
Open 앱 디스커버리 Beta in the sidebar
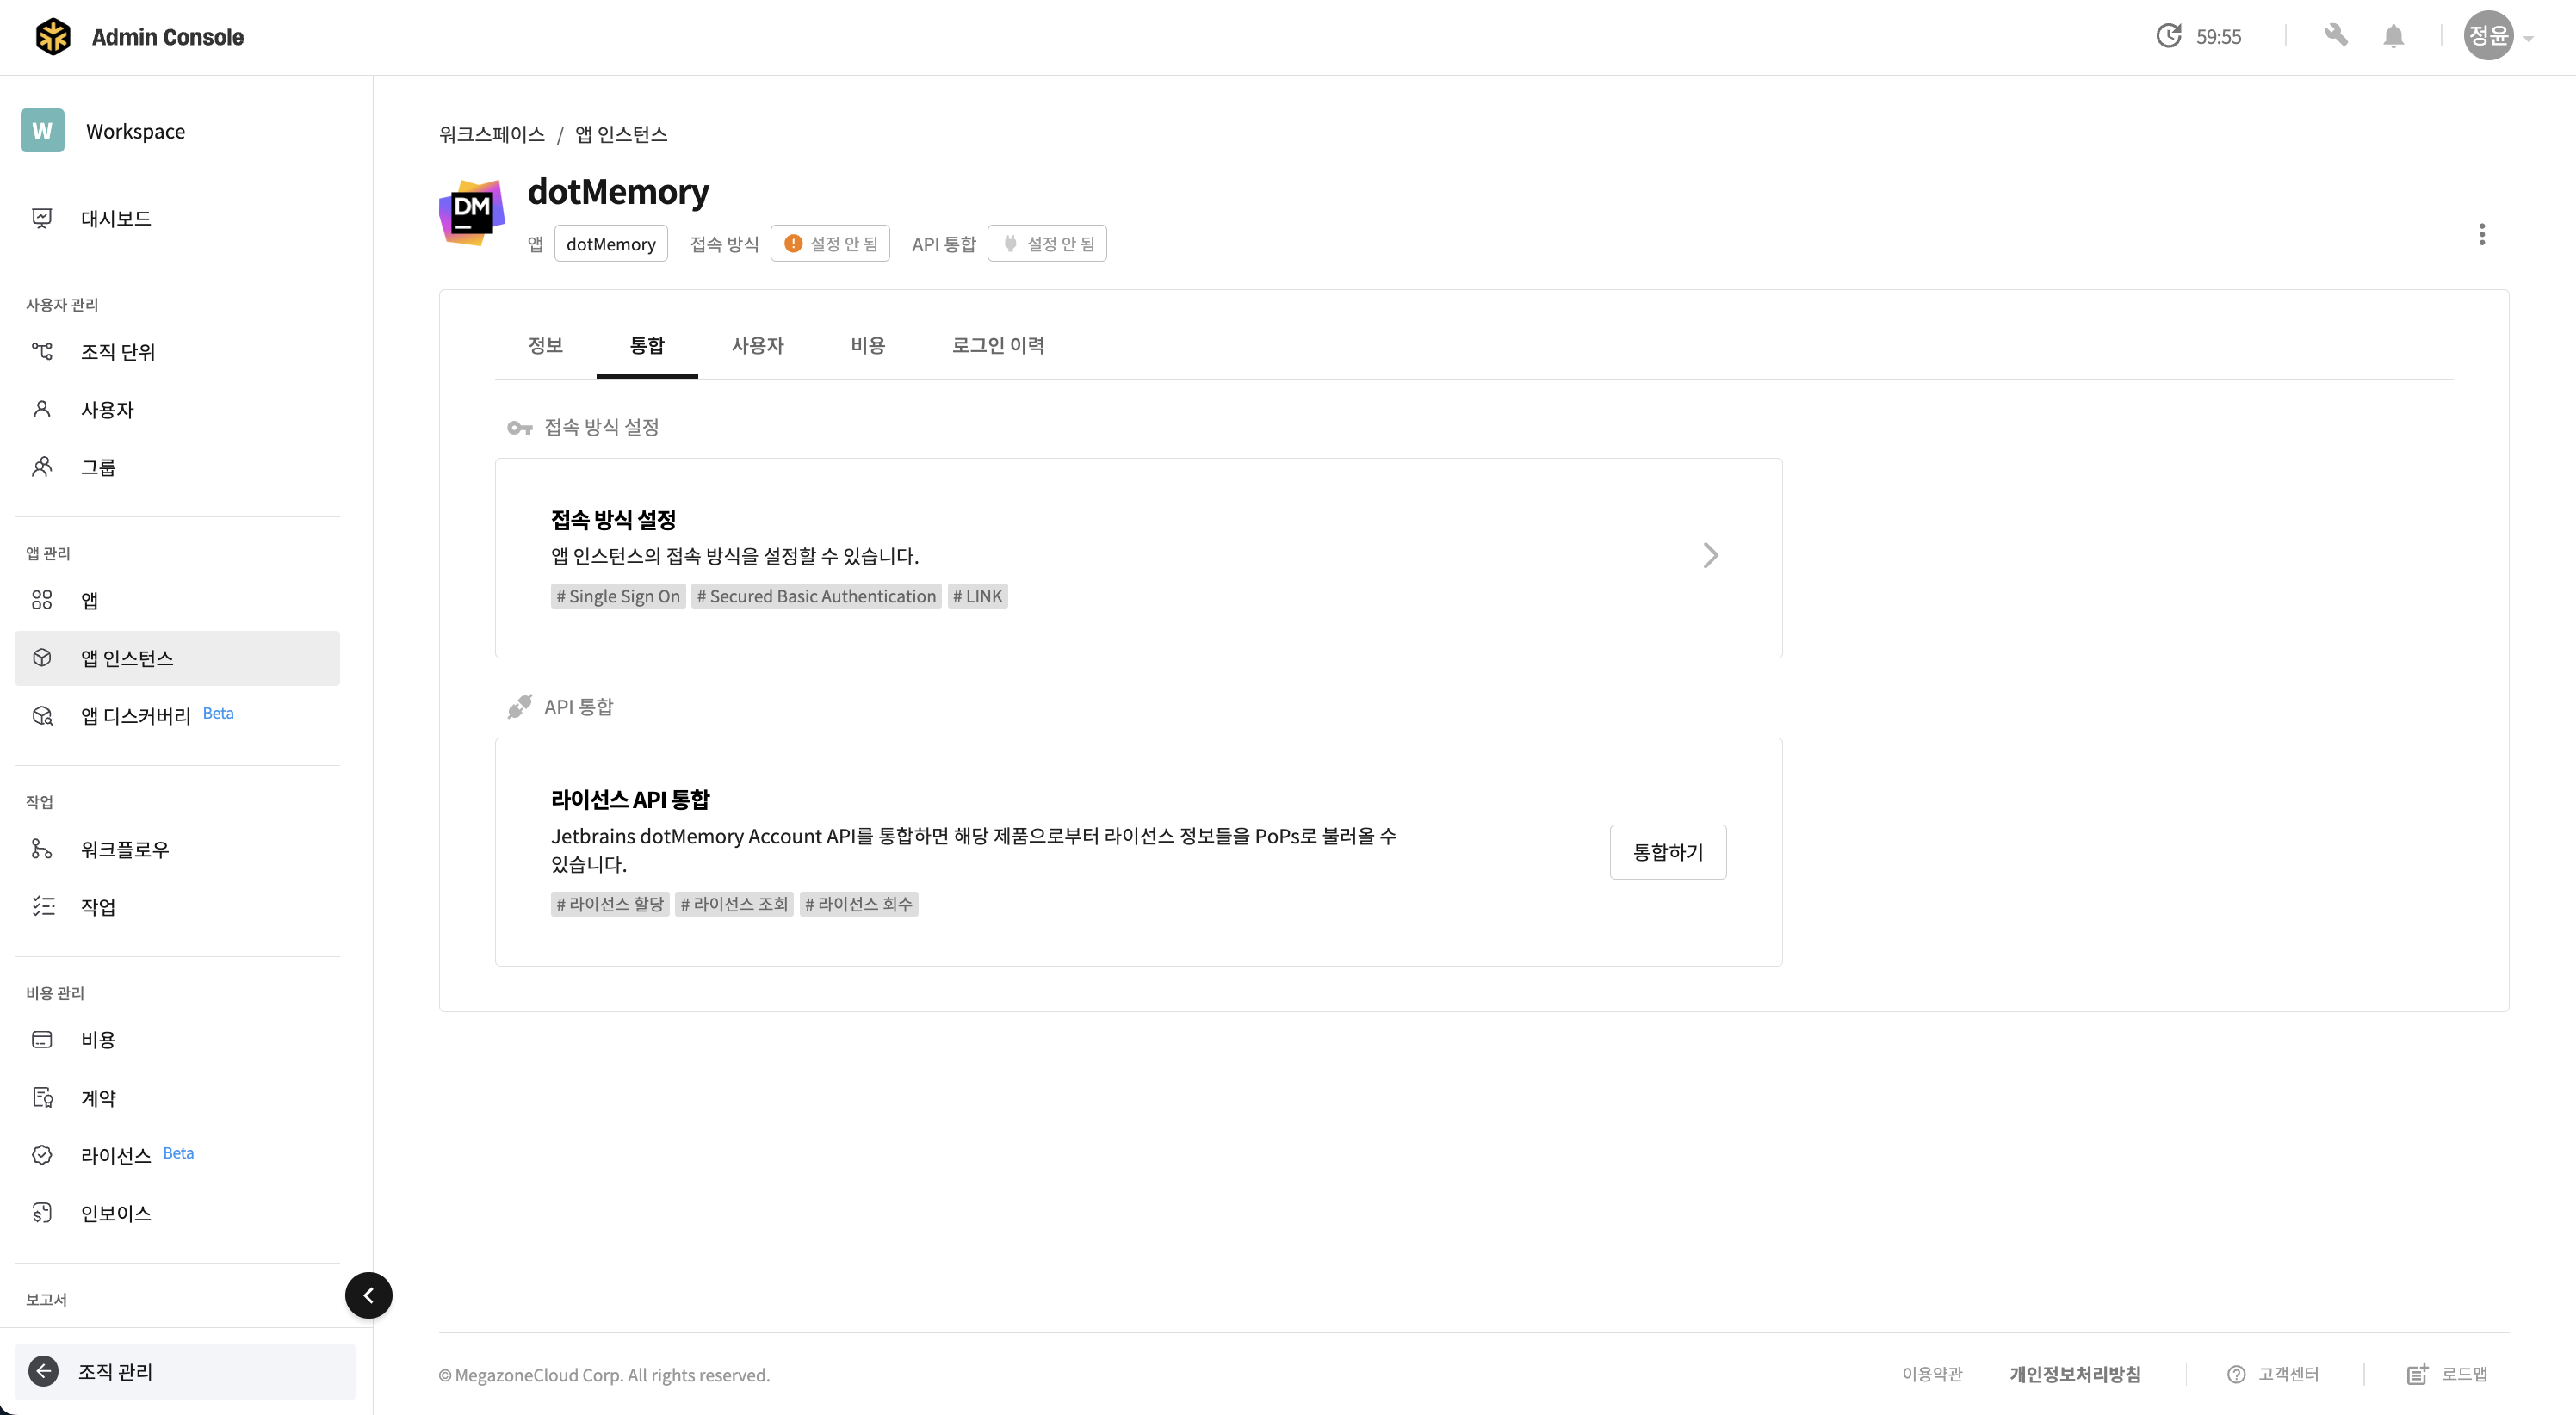177,715
